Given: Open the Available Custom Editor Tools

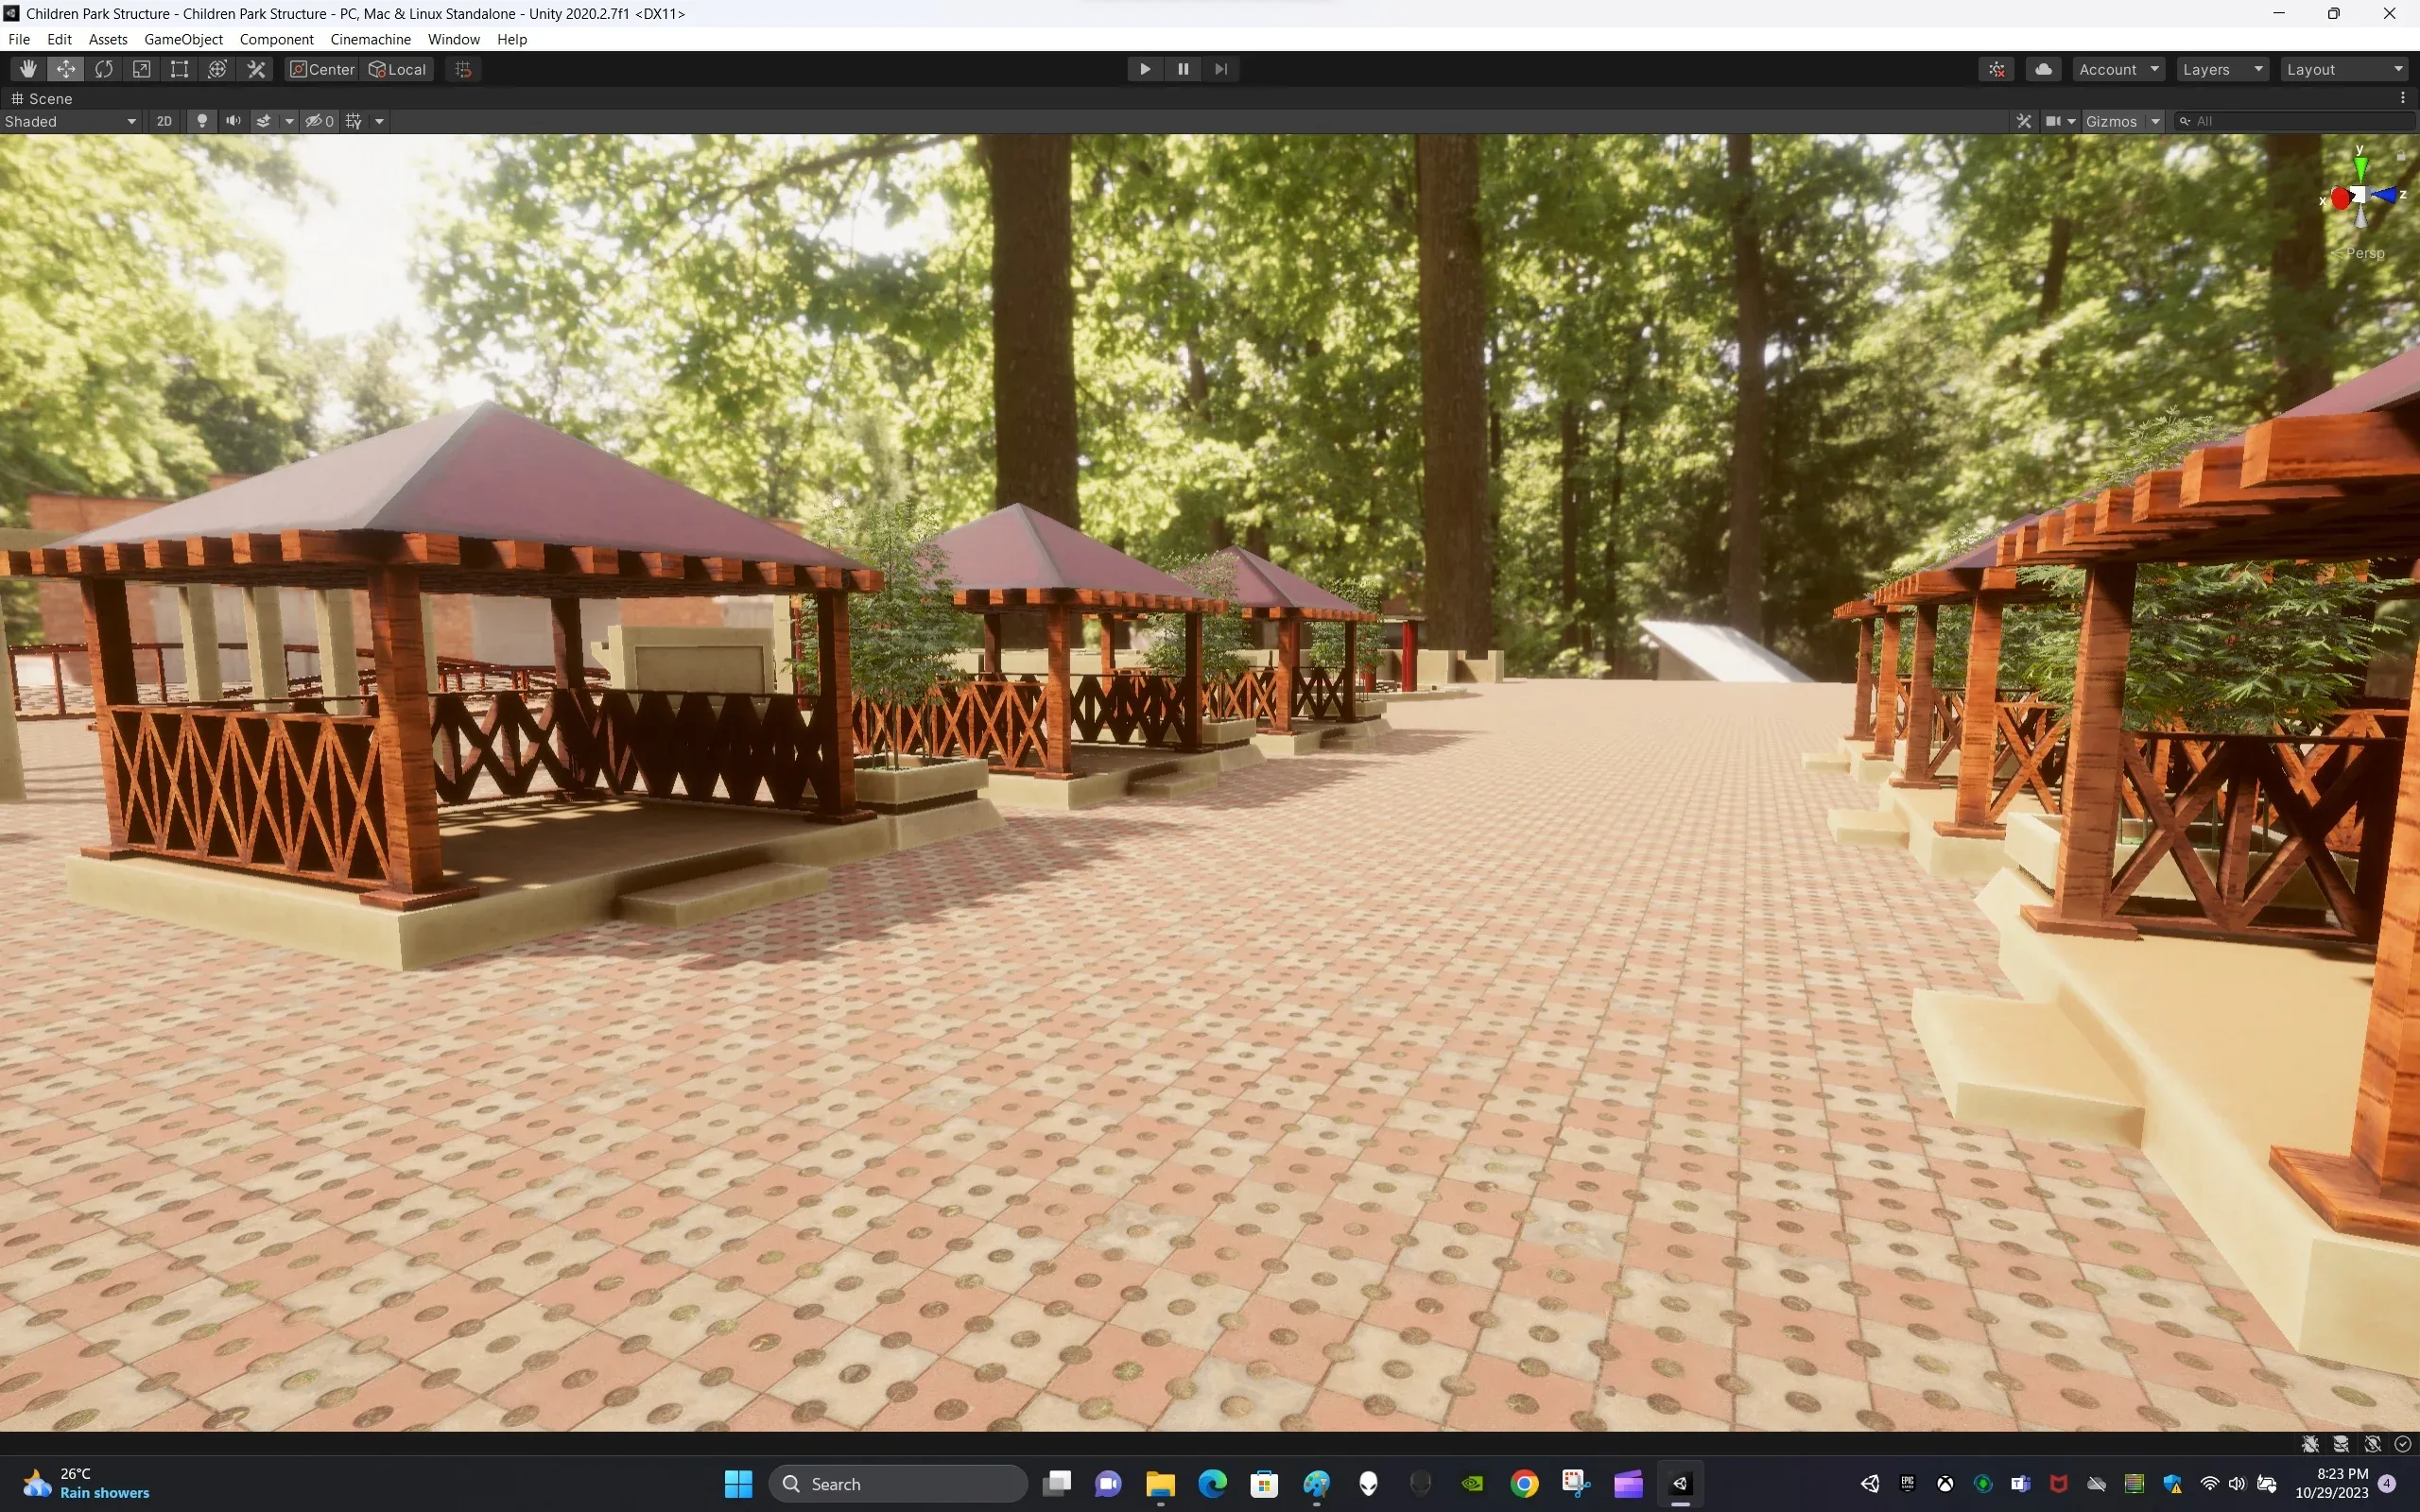Looking at the screenshot, I should point(255,68).
